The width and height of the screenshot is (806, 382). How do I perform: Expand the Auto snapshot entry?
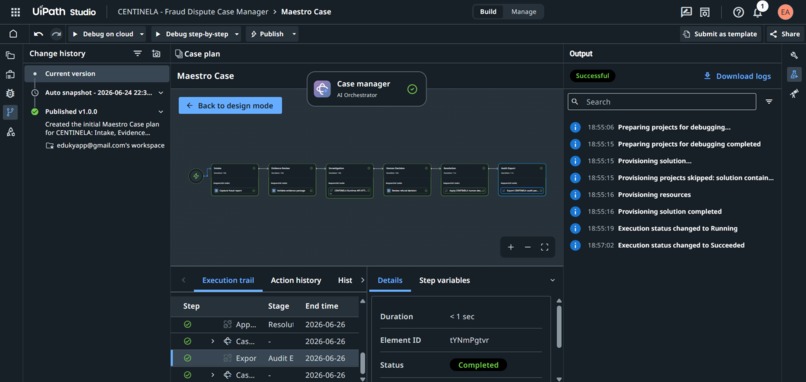161,93
